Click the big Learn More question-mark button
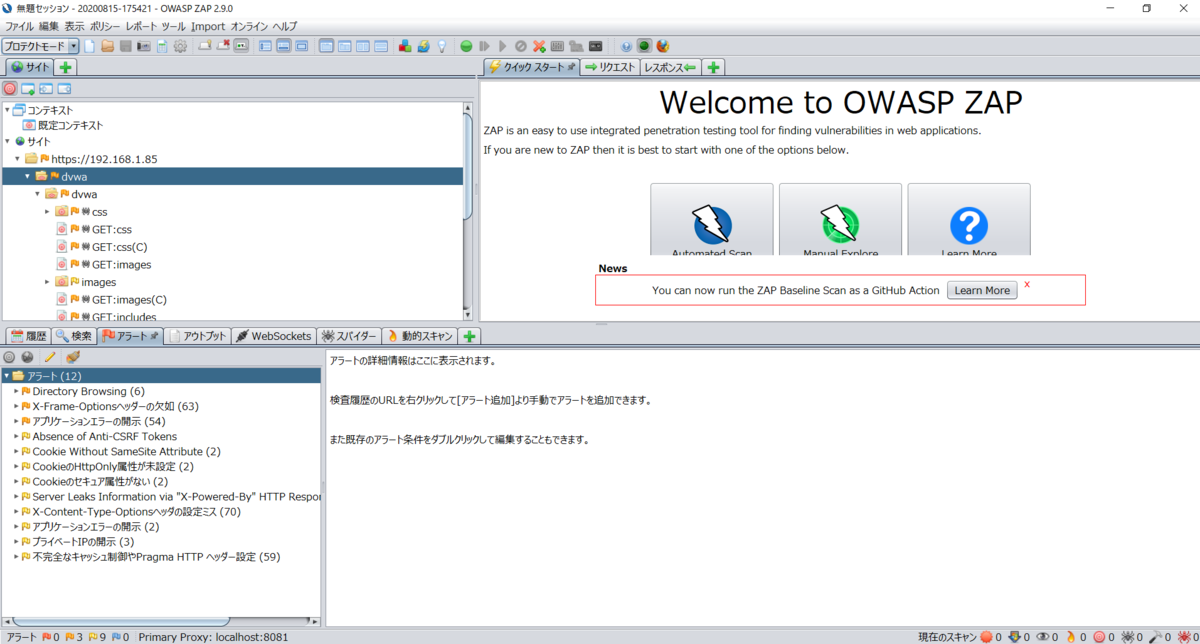The width and height of the screenshot is (1200, 644). pyautogui.click(x=968, y=220)
